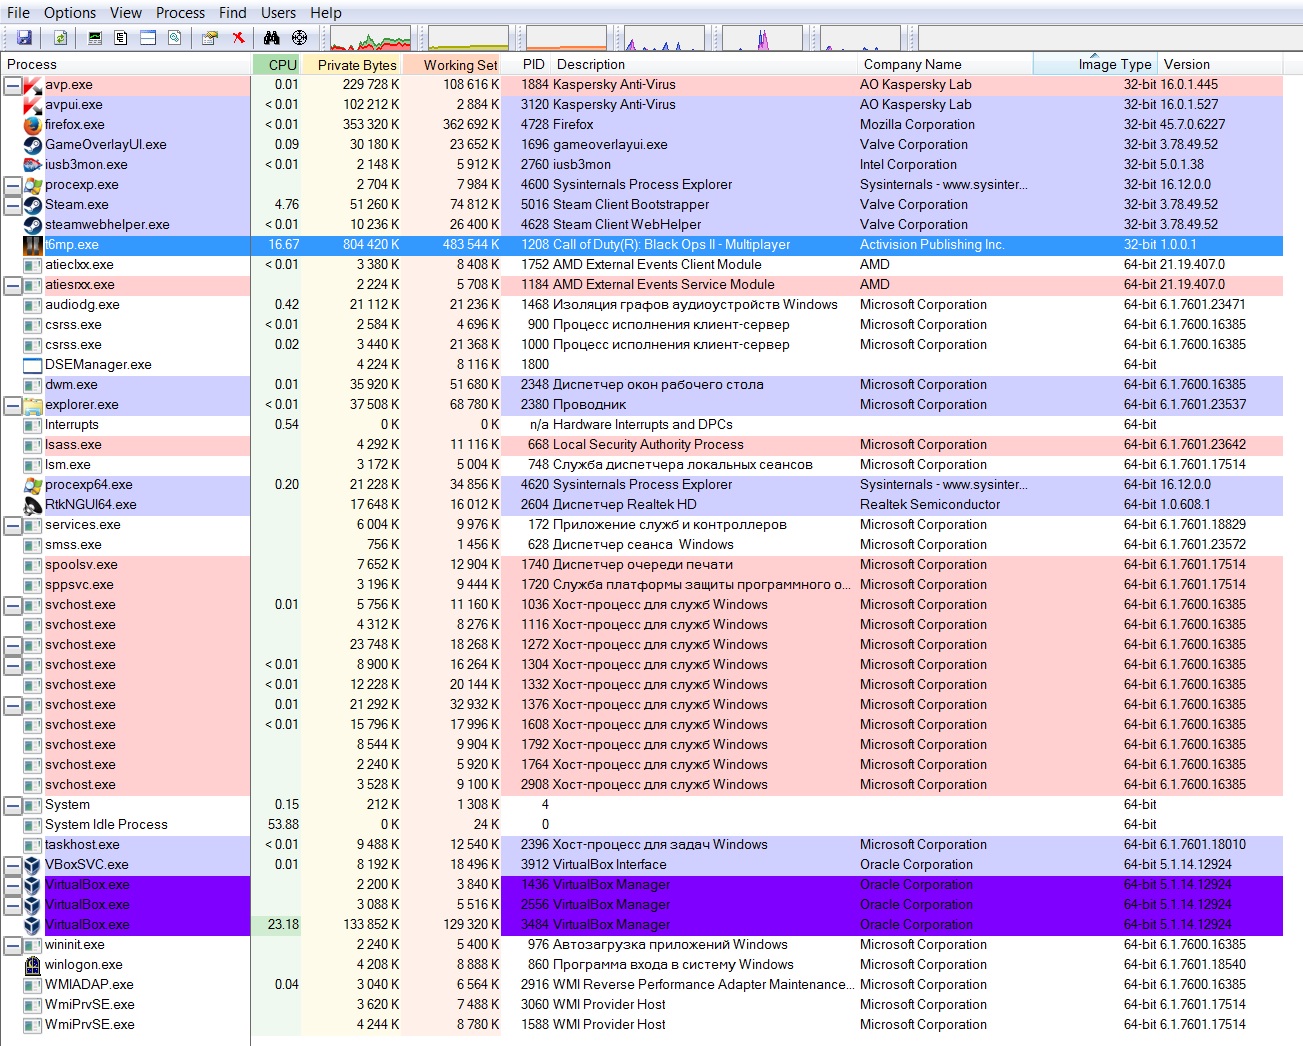Open the View menu

coord(126,13)
